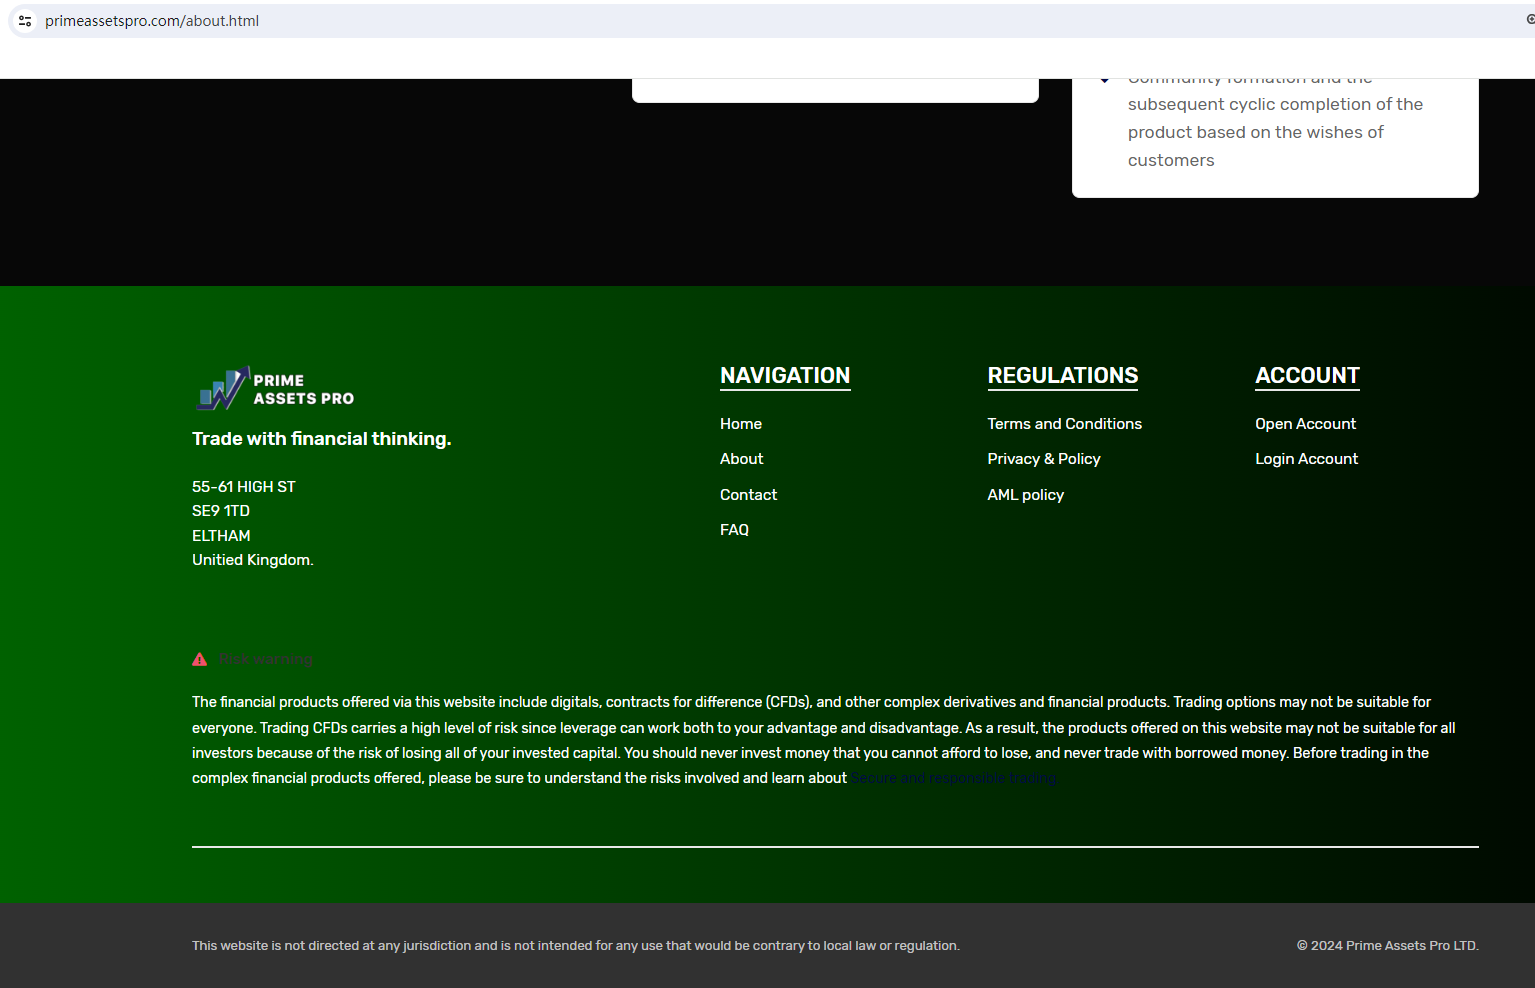Viewport: 1535px width, 988px height.
Task: Click the jurisdiction disclaimer text in bottom bar
Action: pos(576,946)
